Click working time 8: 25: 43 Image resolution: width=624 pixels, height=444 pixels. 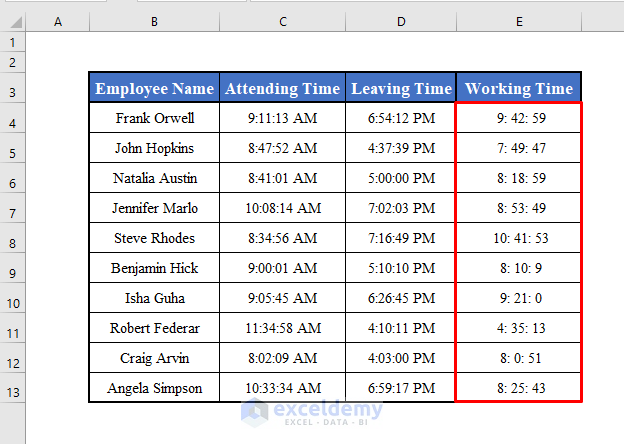point(519,388)
